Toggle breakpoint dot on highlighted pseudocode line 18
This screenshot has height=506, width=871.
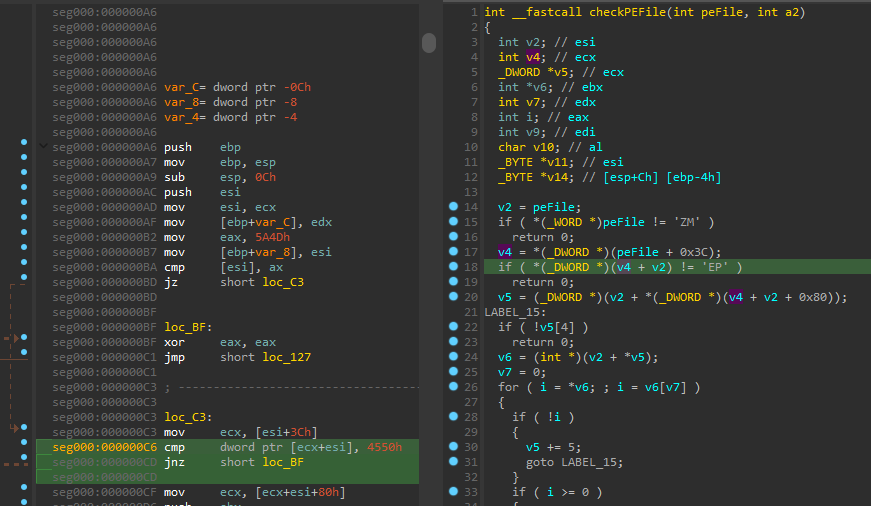pyautogui.click(x=453, y=267)
